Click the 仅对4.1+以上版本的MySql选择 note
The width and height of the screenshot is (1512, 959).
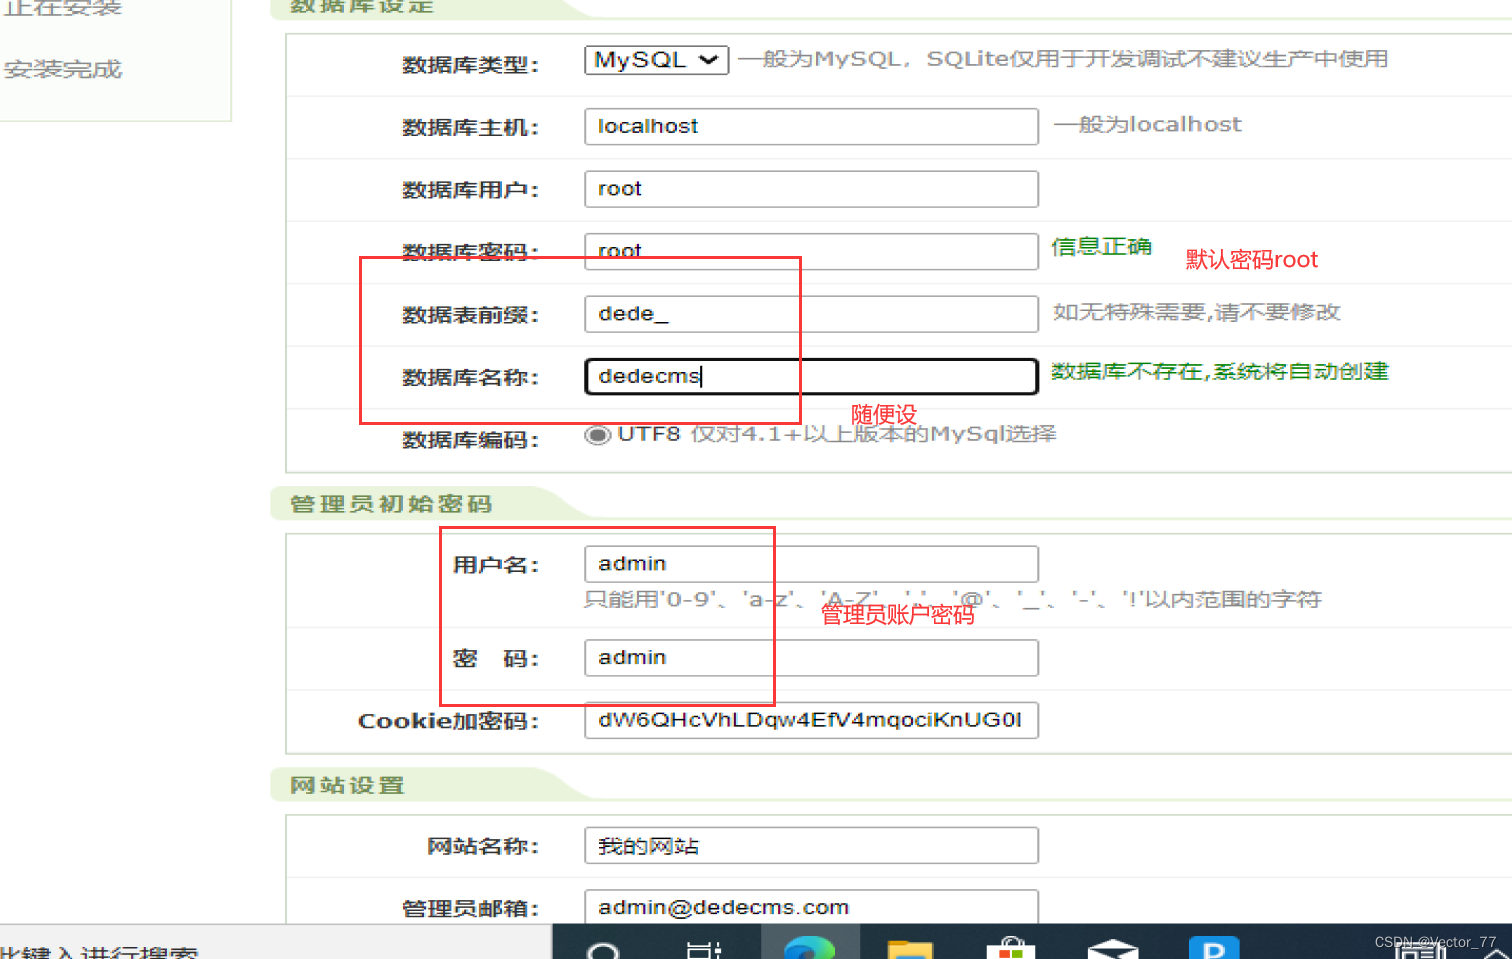coord(873,434)
